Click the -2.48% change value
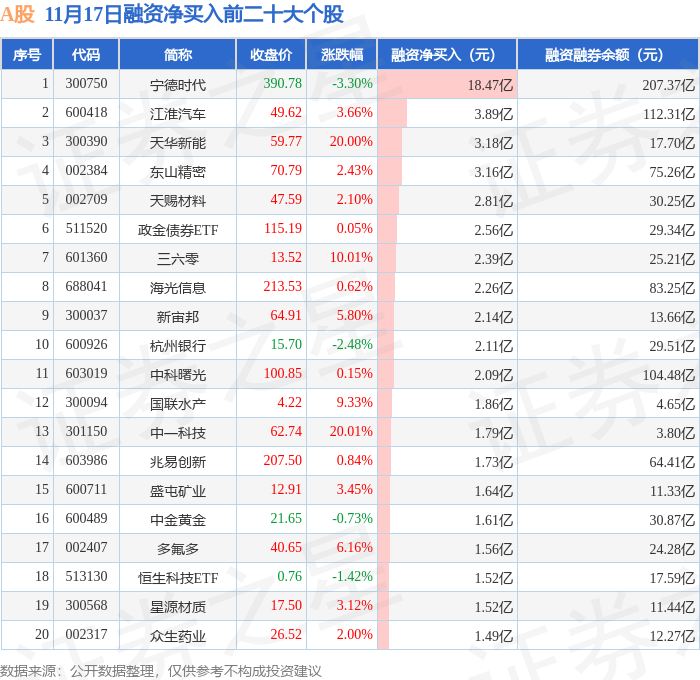Viewport: 700px width, 680px height. pos(352,345)
